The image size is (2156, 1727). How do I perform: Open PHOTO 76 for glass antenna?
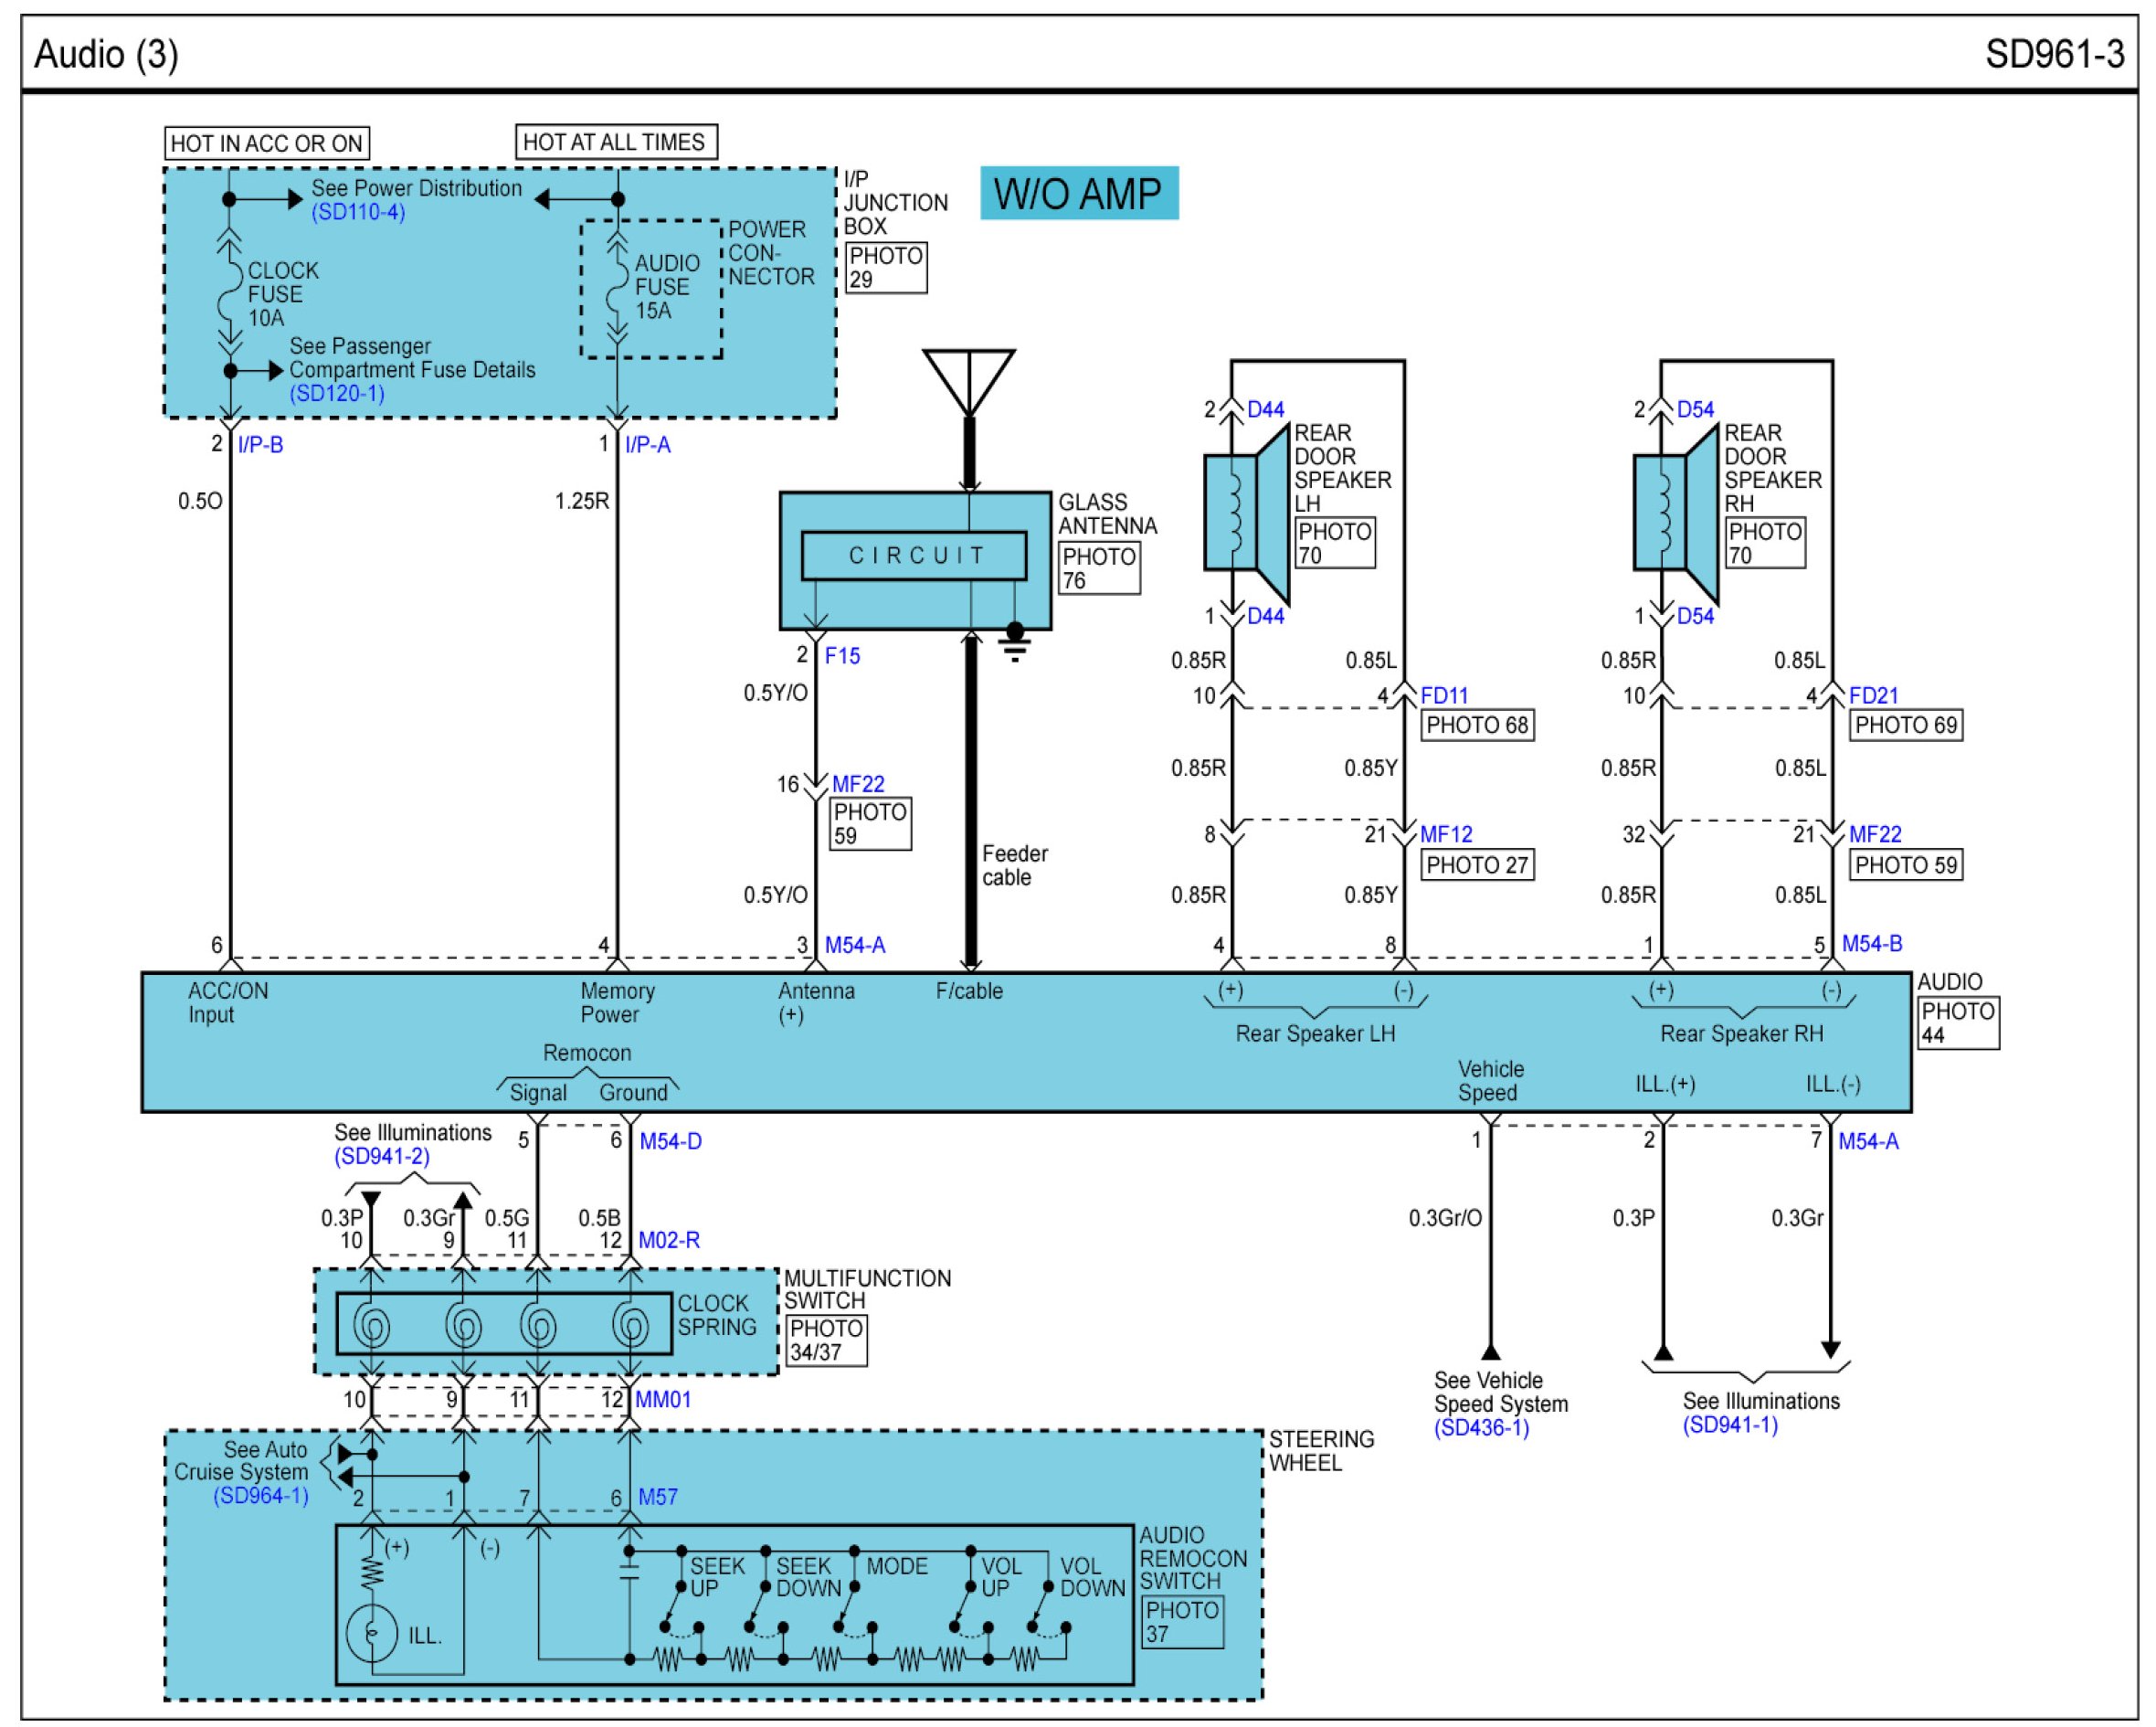tap(1099, 568)
